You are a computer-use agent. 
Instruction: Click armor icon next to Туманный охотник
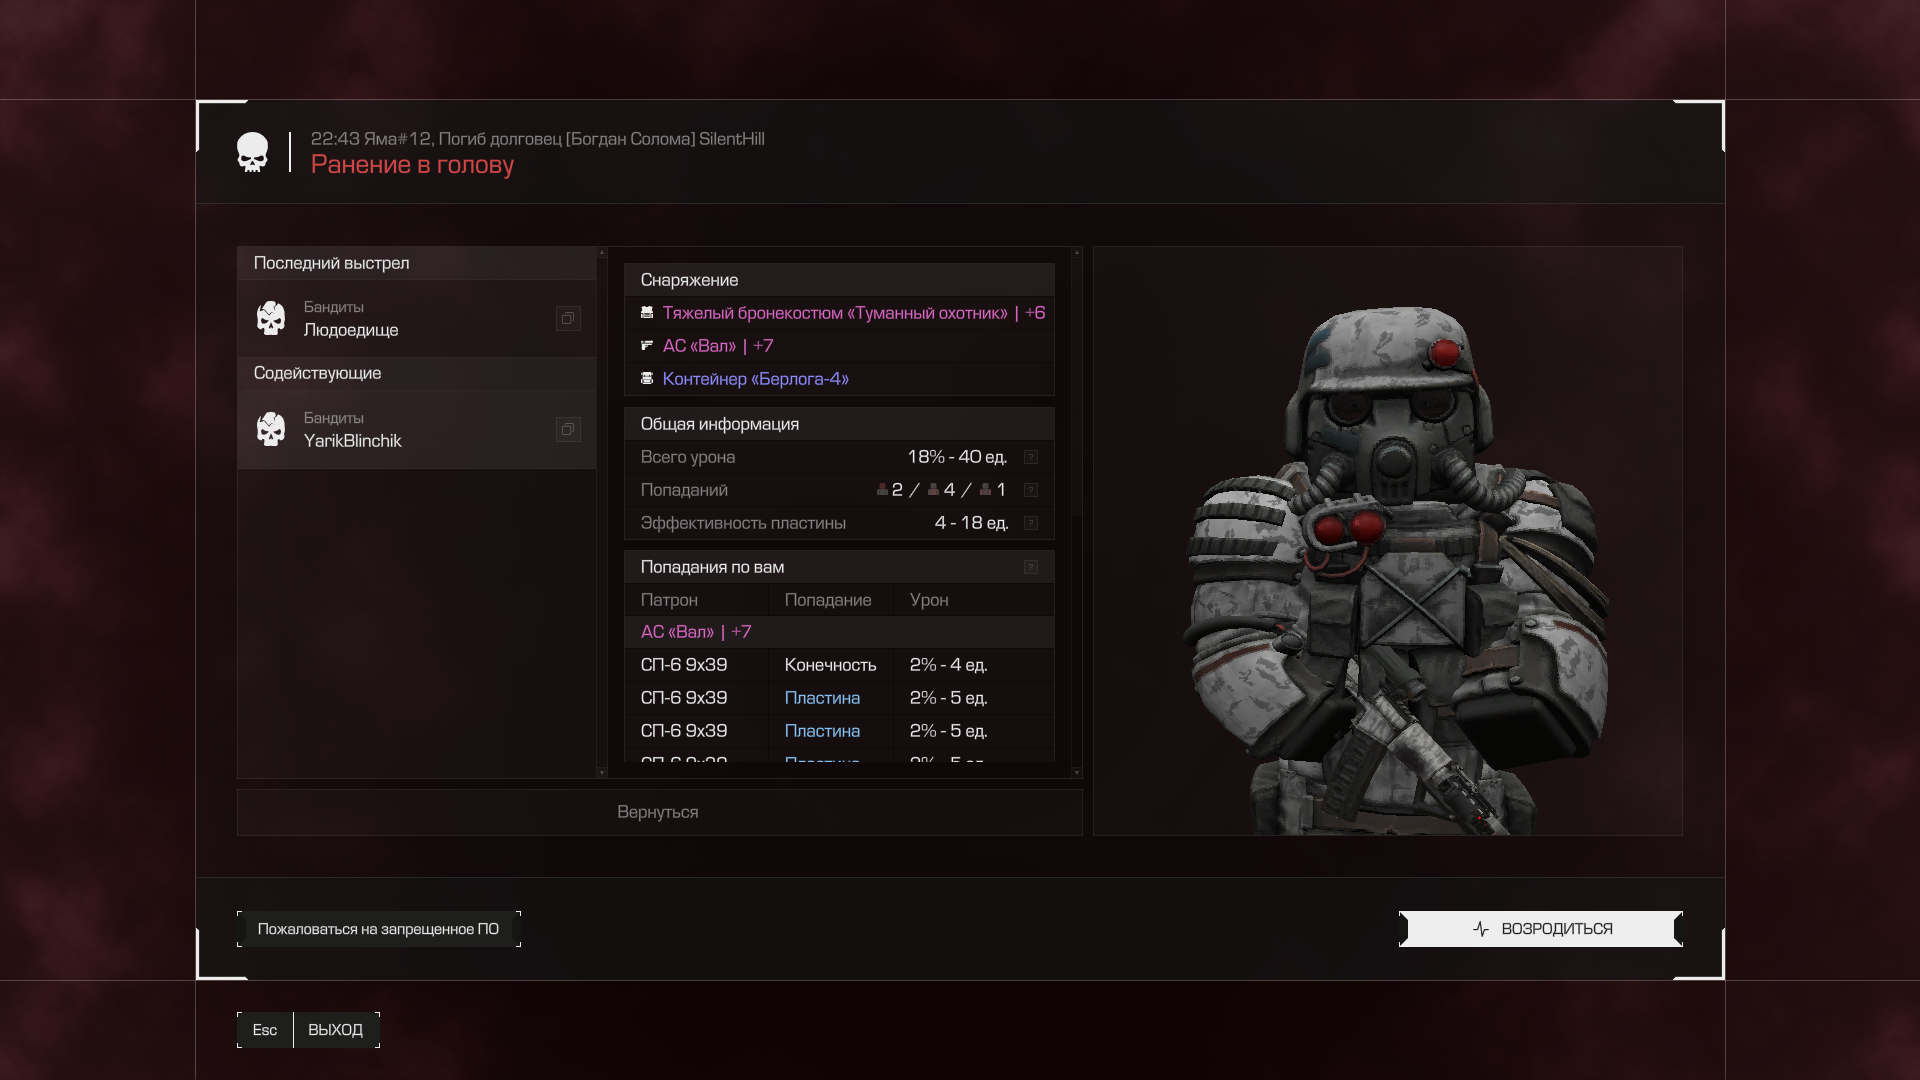coord(647,313)
